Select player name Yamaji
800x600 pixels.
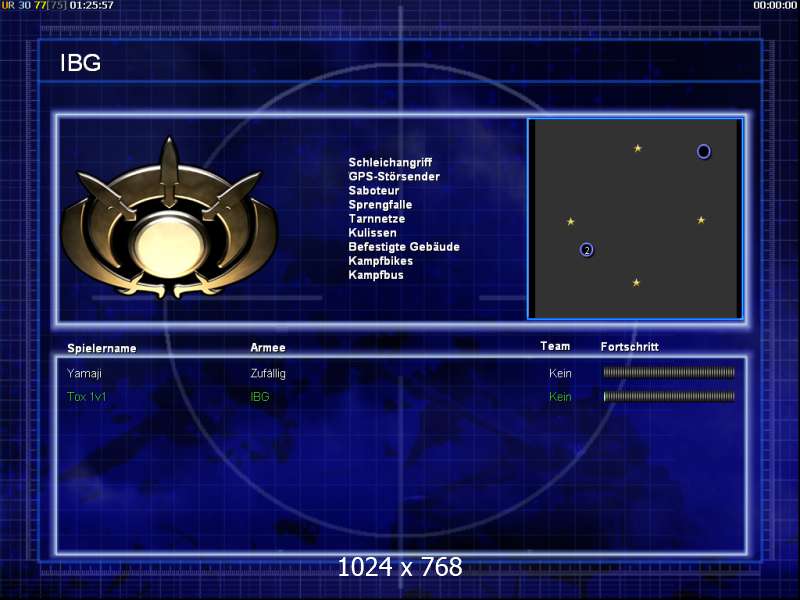point(84,373)
